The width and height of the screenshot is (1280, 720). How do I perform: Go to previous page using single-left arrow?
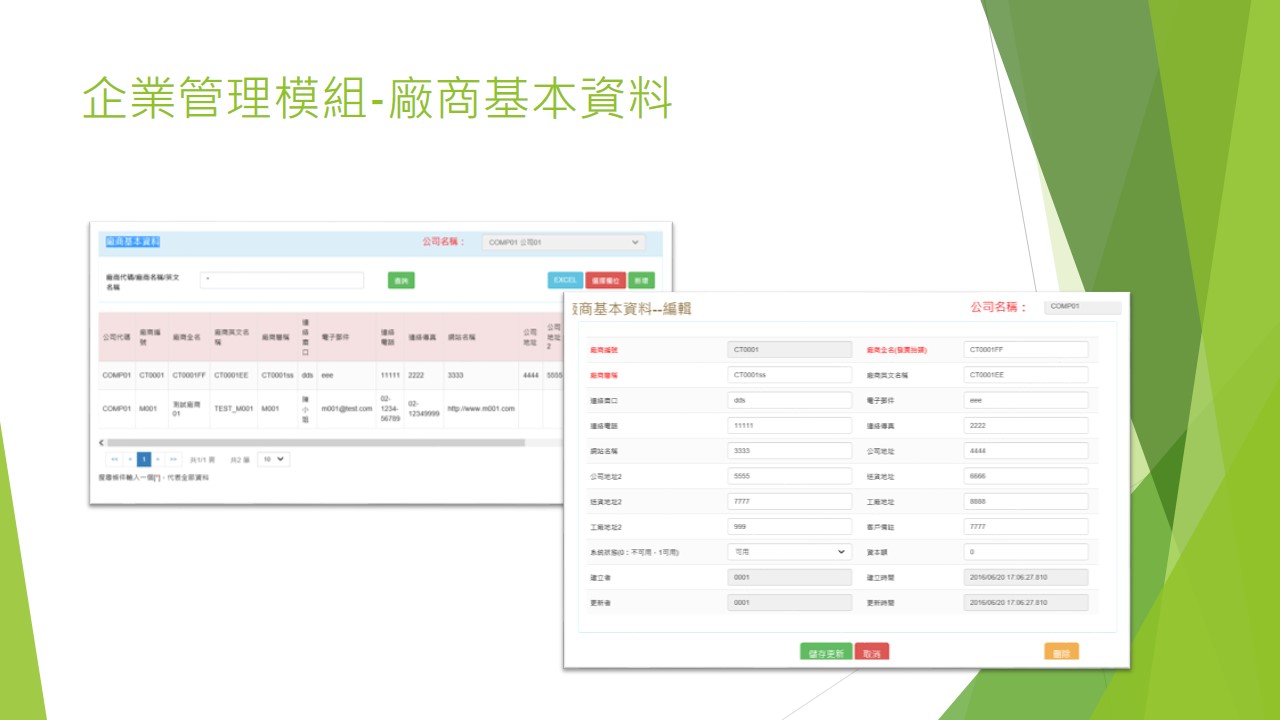point(130,459)
